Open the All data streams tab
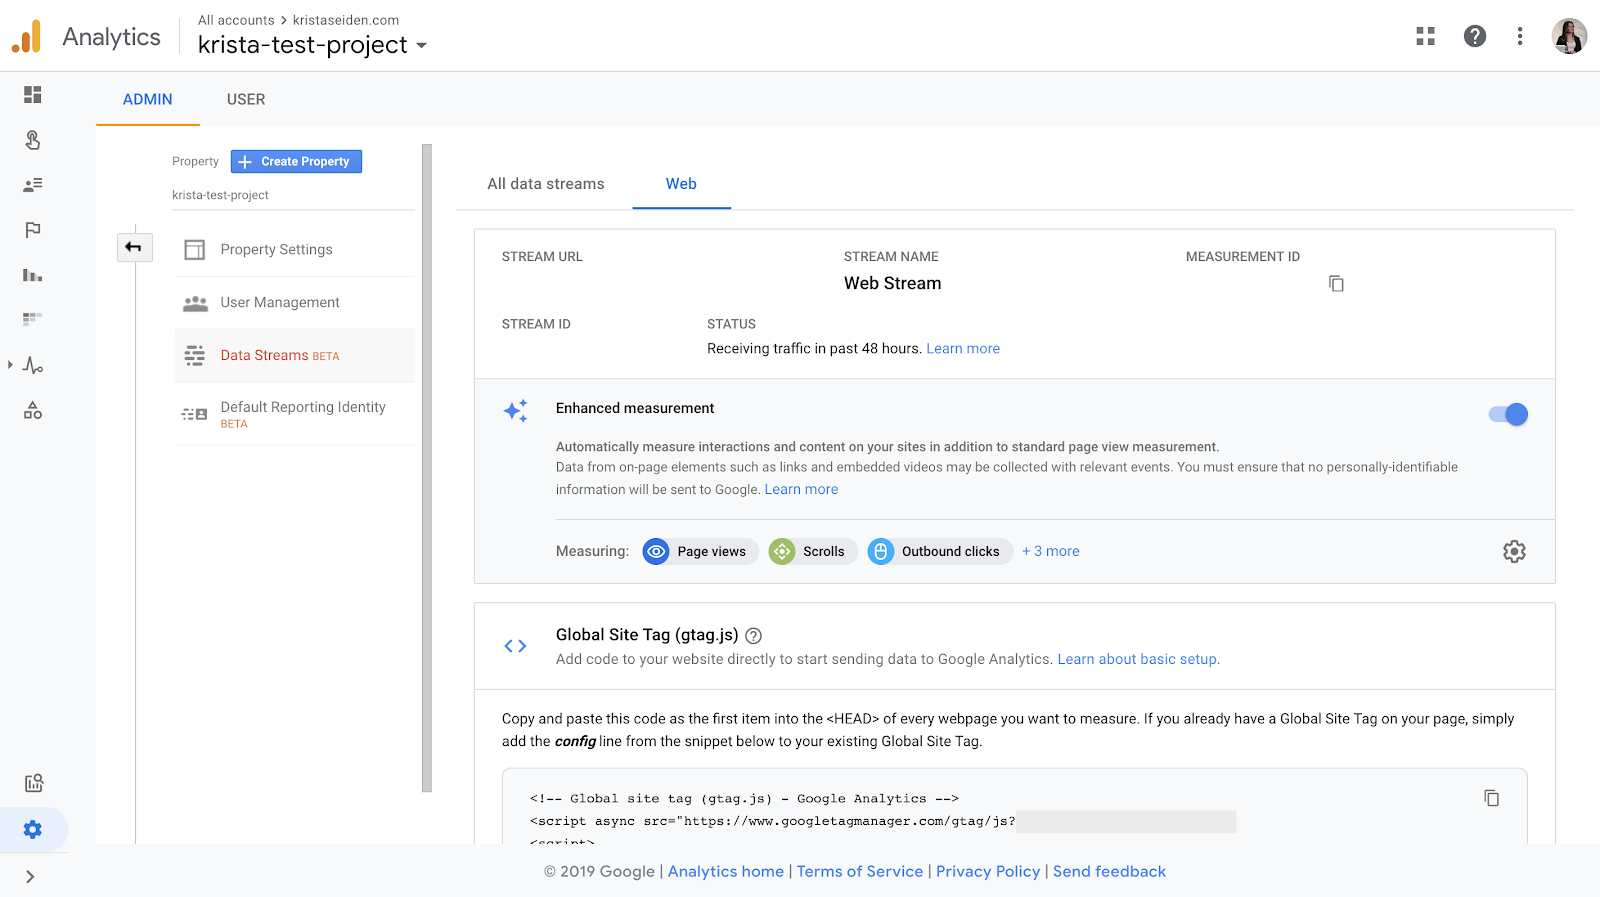1600x897 pixels. 546,184
